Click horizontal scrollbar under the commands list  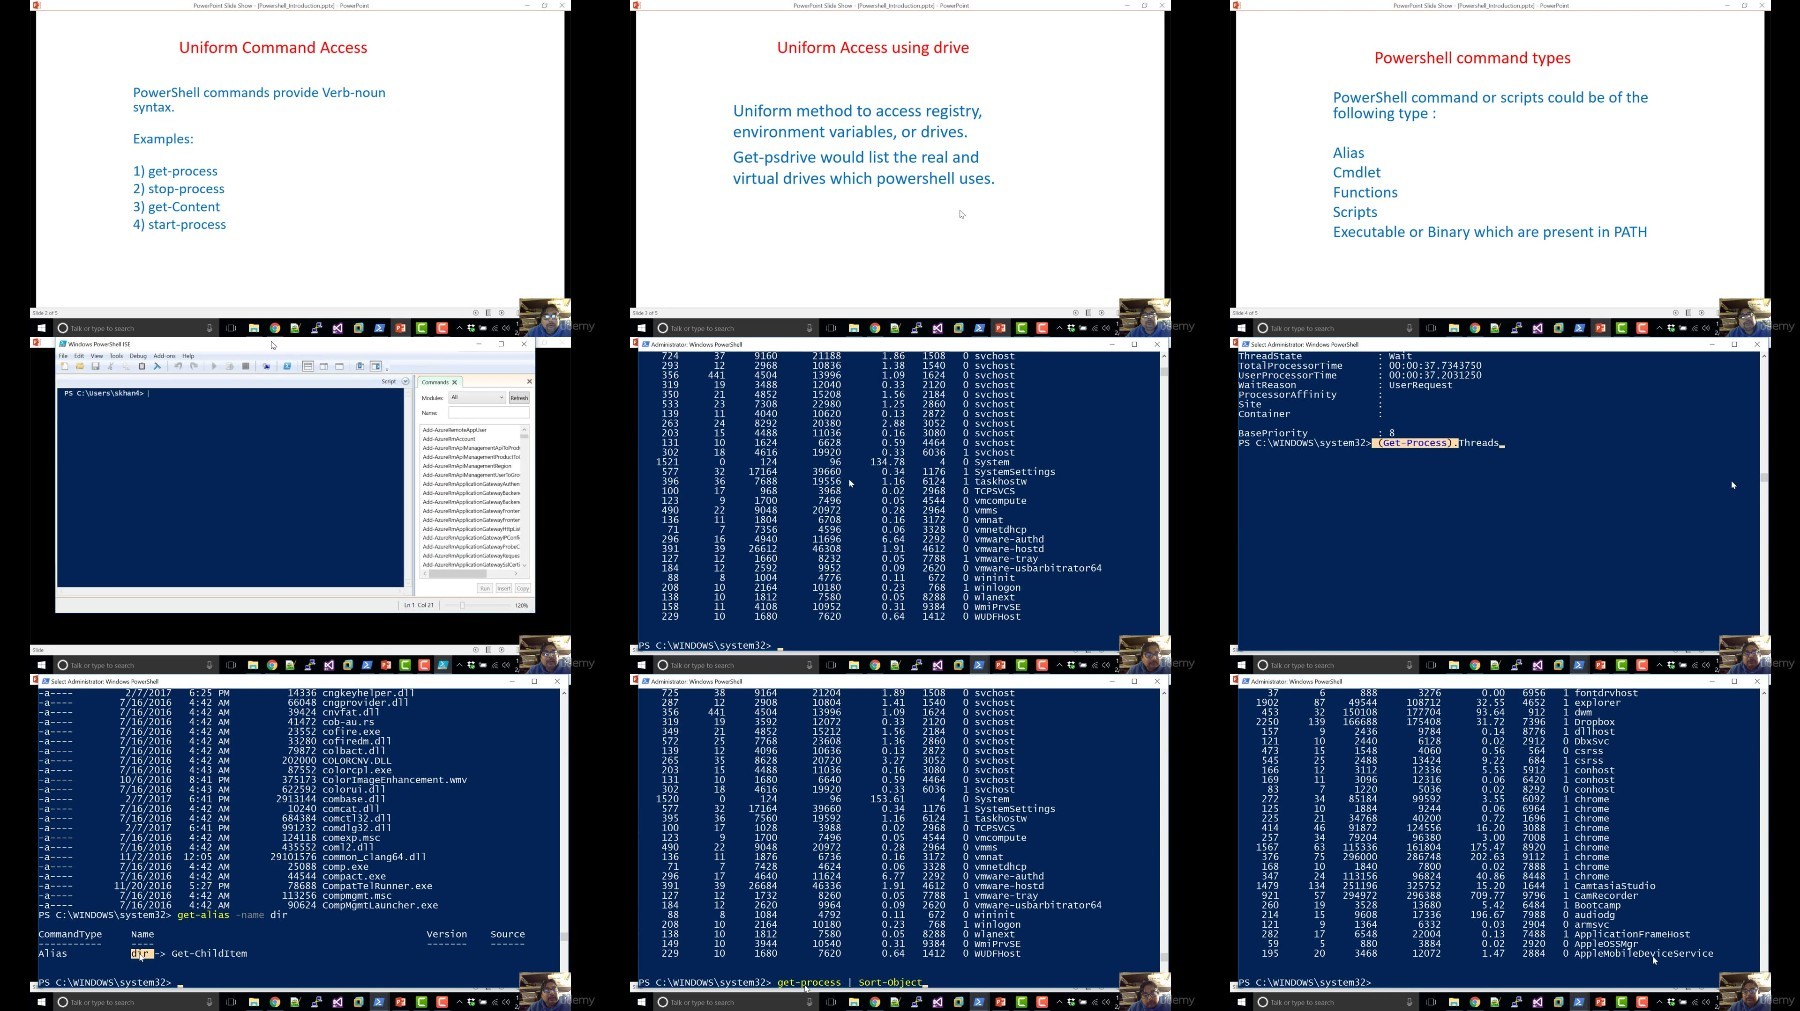[470, 574]
